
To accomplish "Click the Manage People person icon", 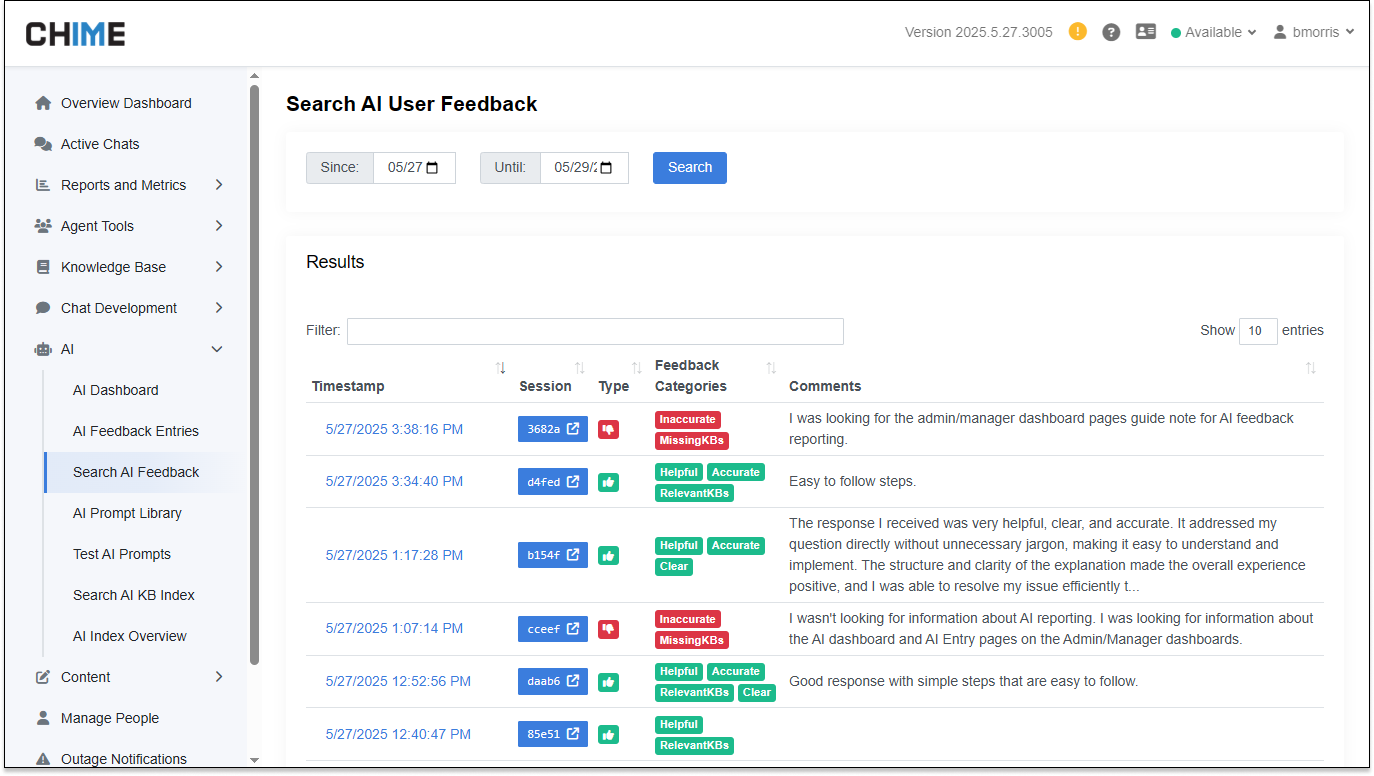I will pyautogui.click(x=43, y=718).
